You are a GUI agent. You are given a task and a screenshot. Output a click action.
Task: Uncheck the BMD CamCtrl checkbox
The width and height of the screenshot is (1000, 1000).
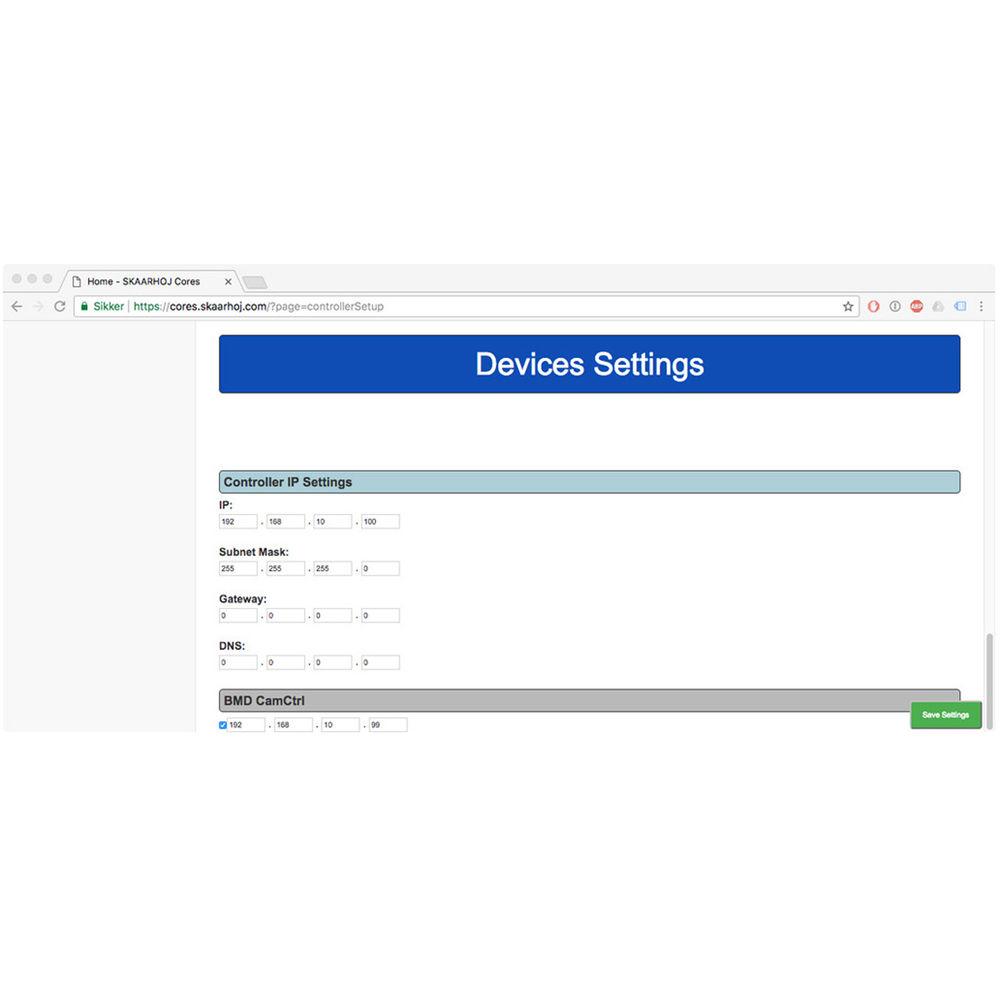(223, 725)
